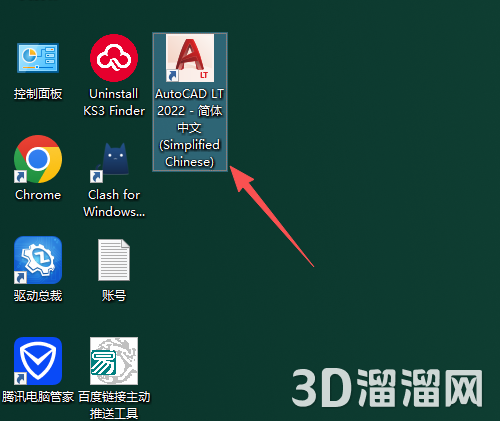Click the "驱动总裁" label text

pyautogui.click(x=38, y=296)
